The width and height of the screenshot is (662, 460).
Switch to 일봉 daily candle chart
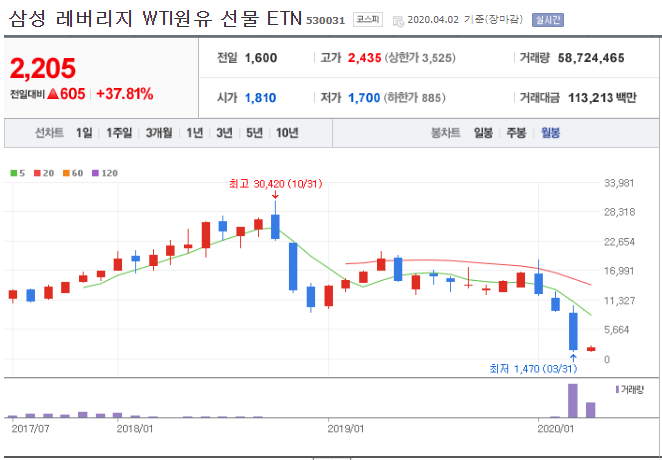point(483,133)
